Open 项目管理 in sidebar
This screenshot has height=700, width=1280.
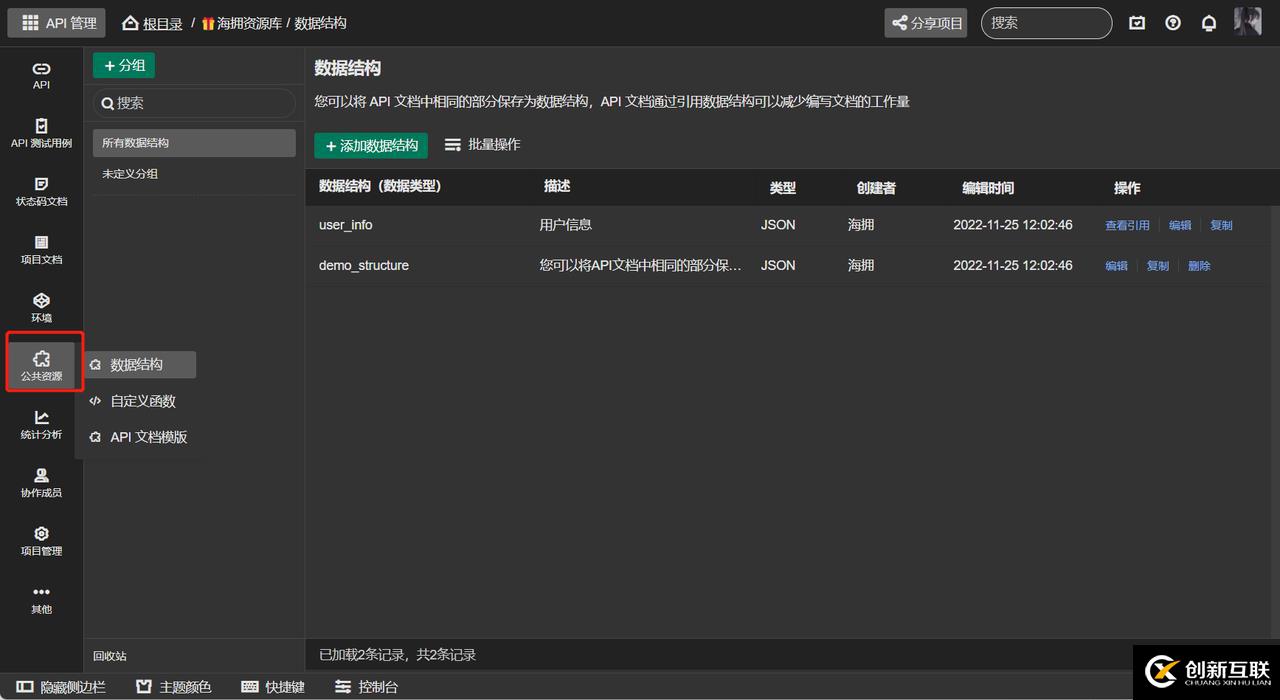41,540
